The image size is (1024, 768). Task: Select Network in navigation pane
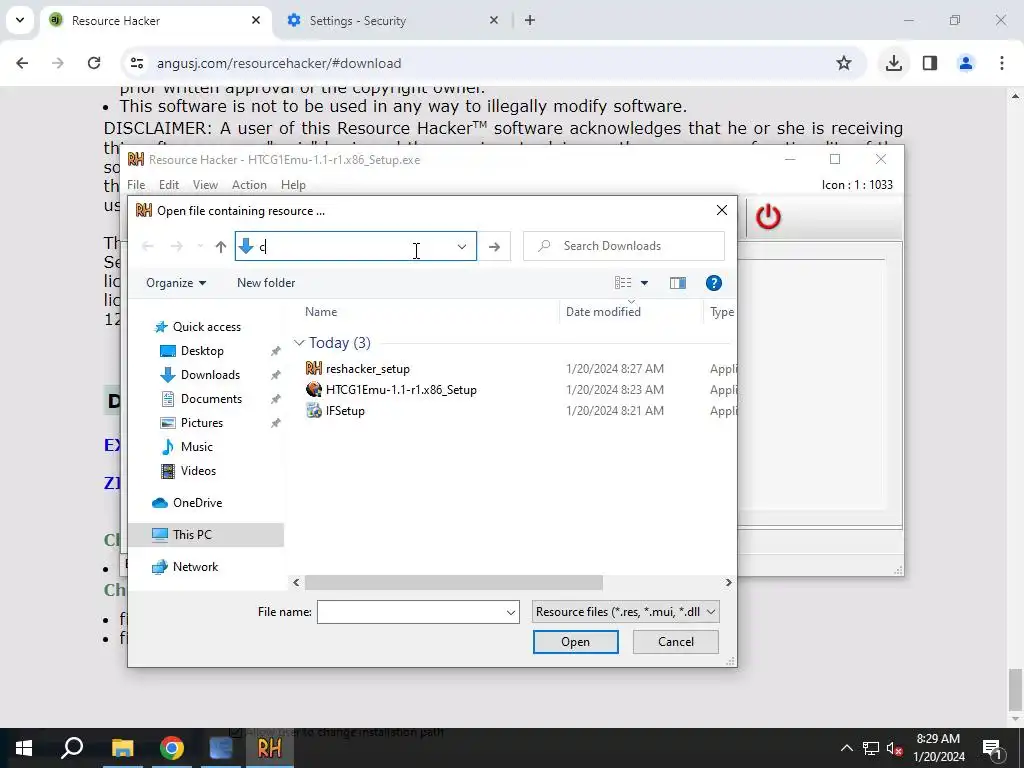click(x=195, y=567)
